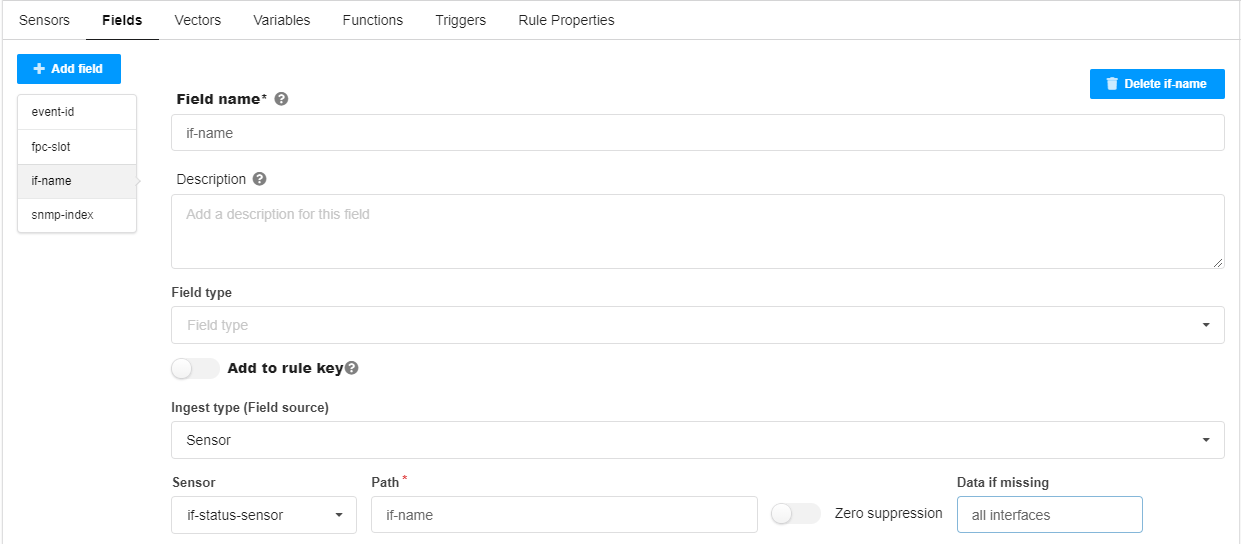This screenshot has height=544, width=1241.
Task: Open the if-status-sensor Sensor dropdown
Action: click(264, 515)
